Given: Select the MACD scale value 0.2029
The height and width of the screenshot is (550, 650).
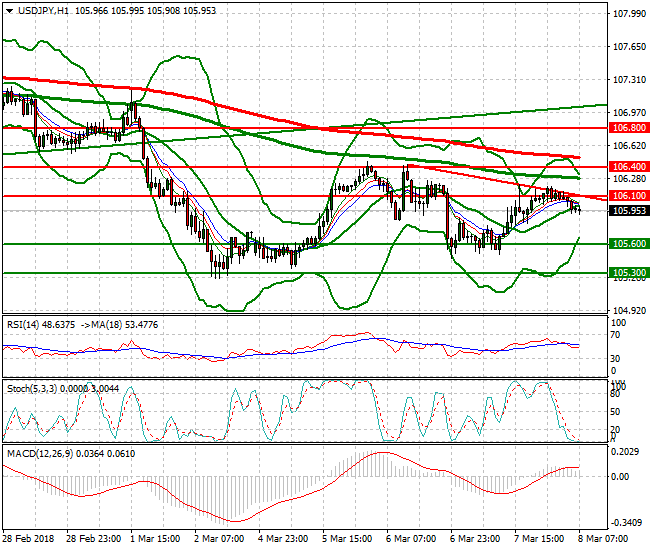Looking at the screenshot, I should click(626, 452).
